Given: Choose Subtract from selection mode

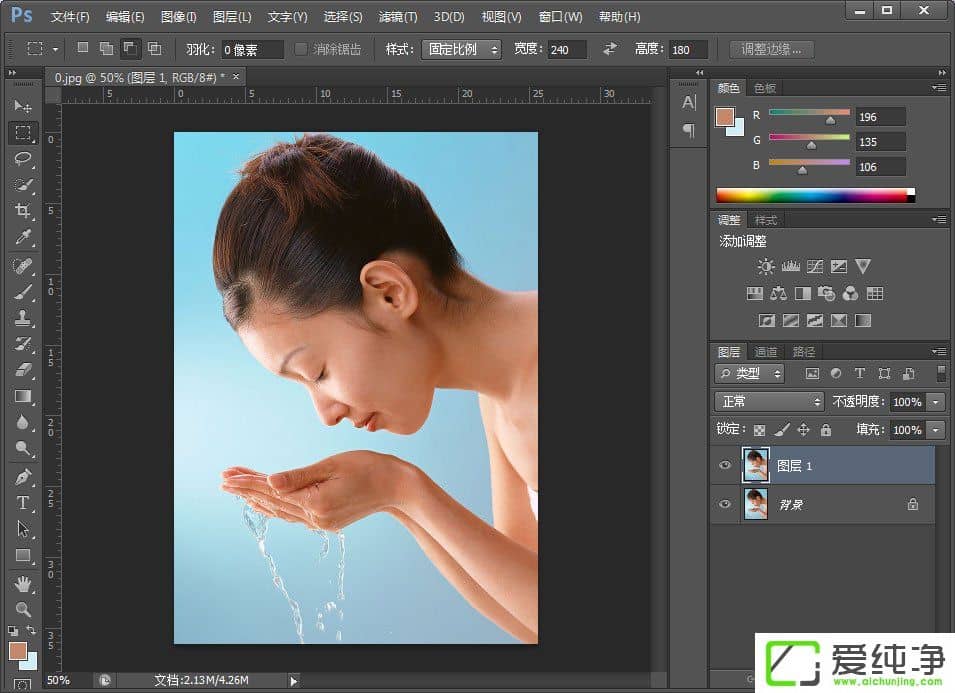Looking at the screenshot, I should [130, 48].
